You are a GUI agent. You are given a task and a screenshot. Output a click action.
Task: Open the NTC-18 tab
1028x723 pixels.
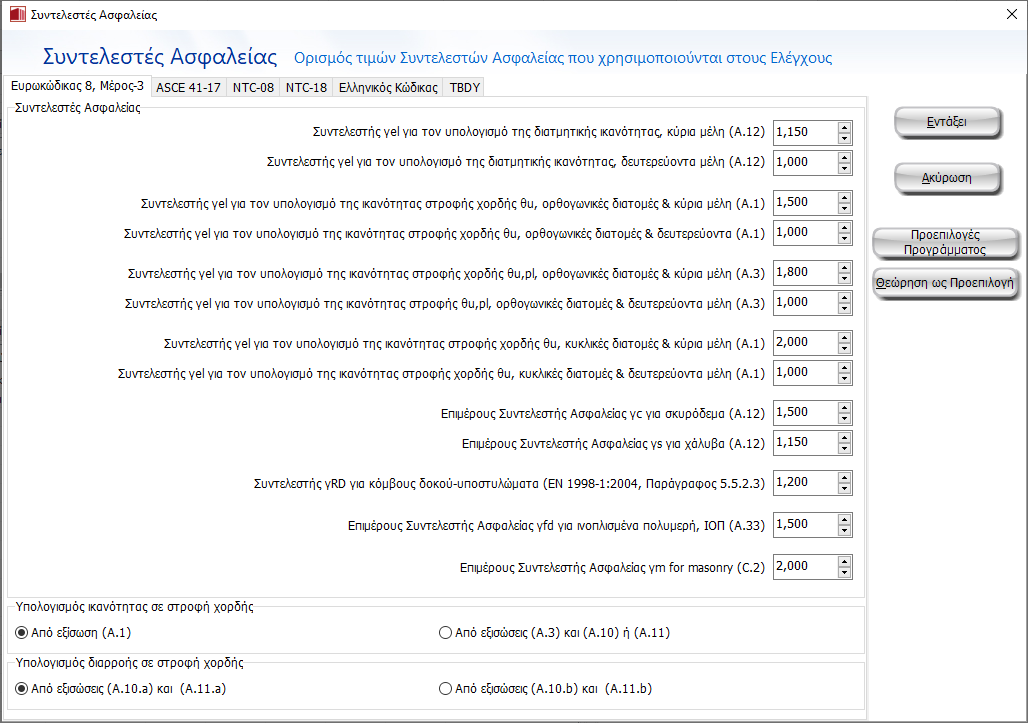point(306,87)
